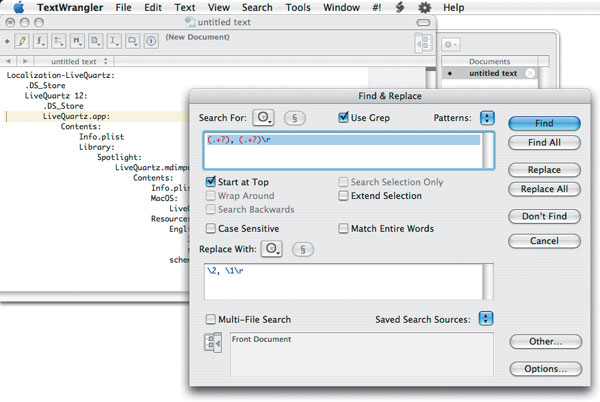Click the Markers (M) toolbar icon
This screenshot has height=402, width=600.
pos(77,41)
